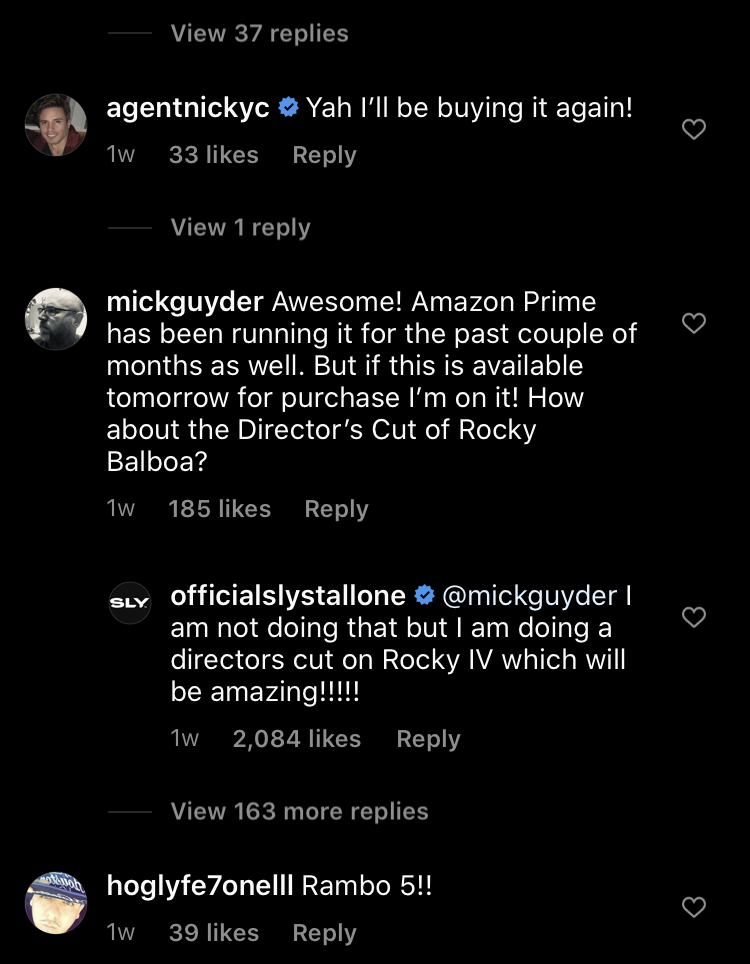Viewport: 750px width, 964px height.
Task: Expand View 1 reply under agentnickyc
Action: pos(240,227)
